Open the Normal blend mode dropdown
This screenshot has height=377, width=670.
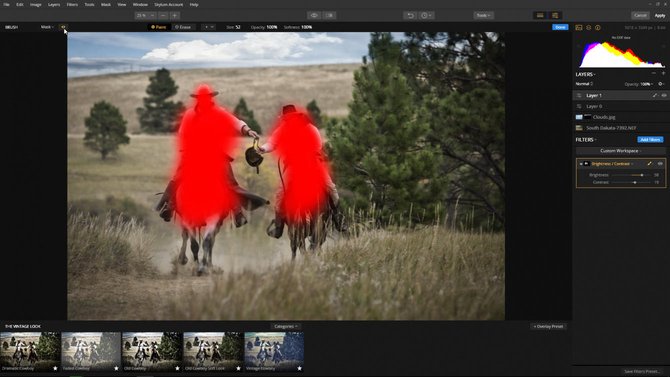[584, 84]
